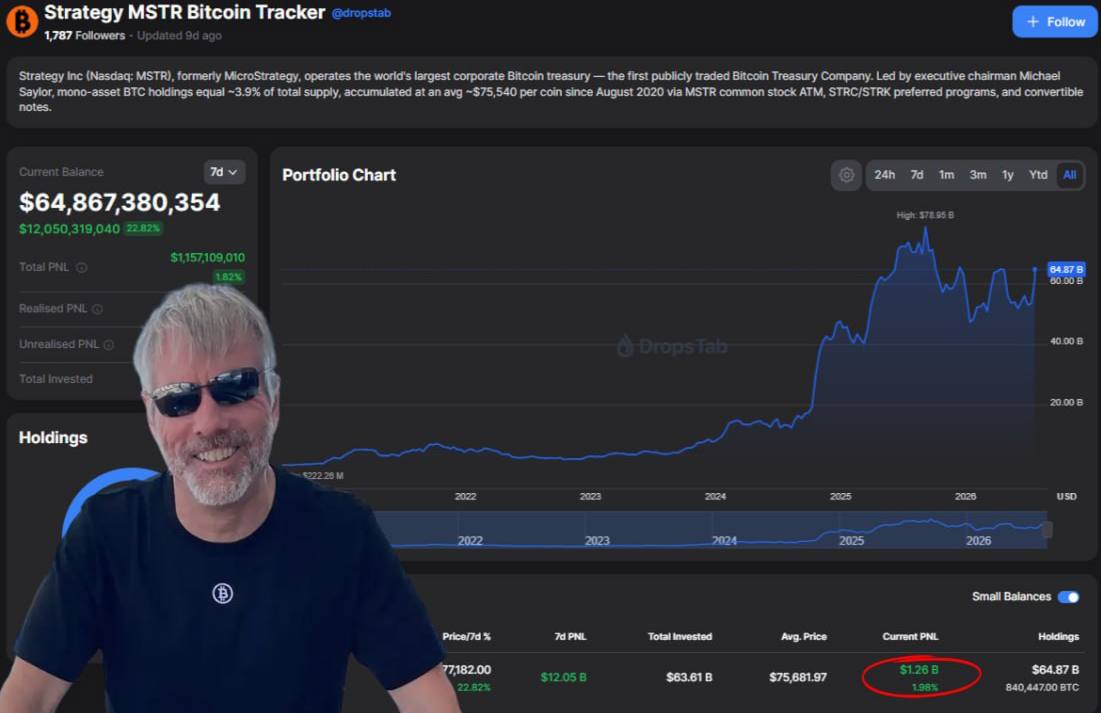This screenshot has width=1101, height=713.
Task: Click the orange Bitcoin logo avatar
Action: [21, 21]
